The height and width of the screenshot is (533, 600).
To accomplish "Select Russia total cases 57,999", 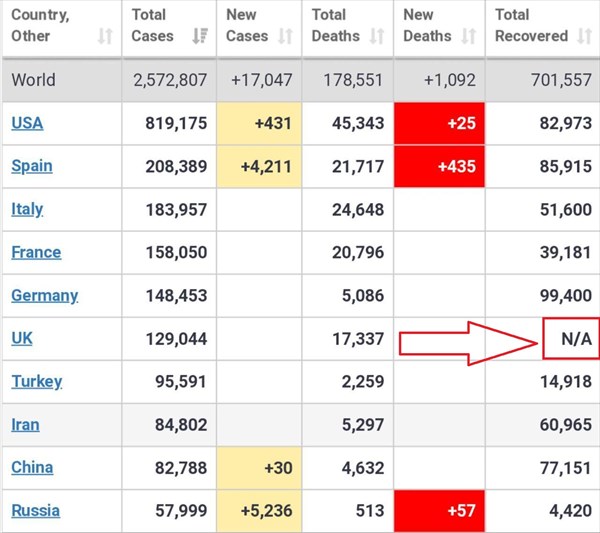I will 181,511.
